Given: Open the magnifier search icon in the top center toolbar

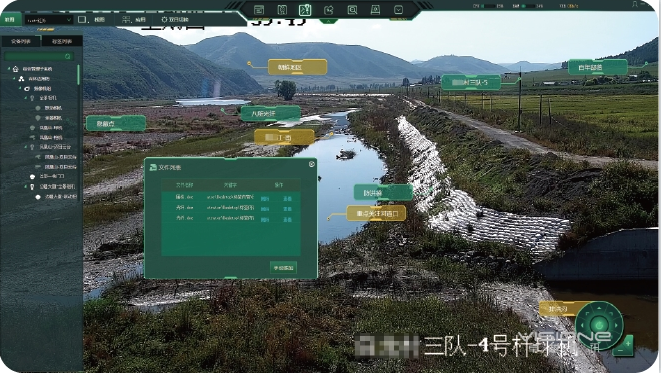Looking at the screenshot, I should pos(352,10).
